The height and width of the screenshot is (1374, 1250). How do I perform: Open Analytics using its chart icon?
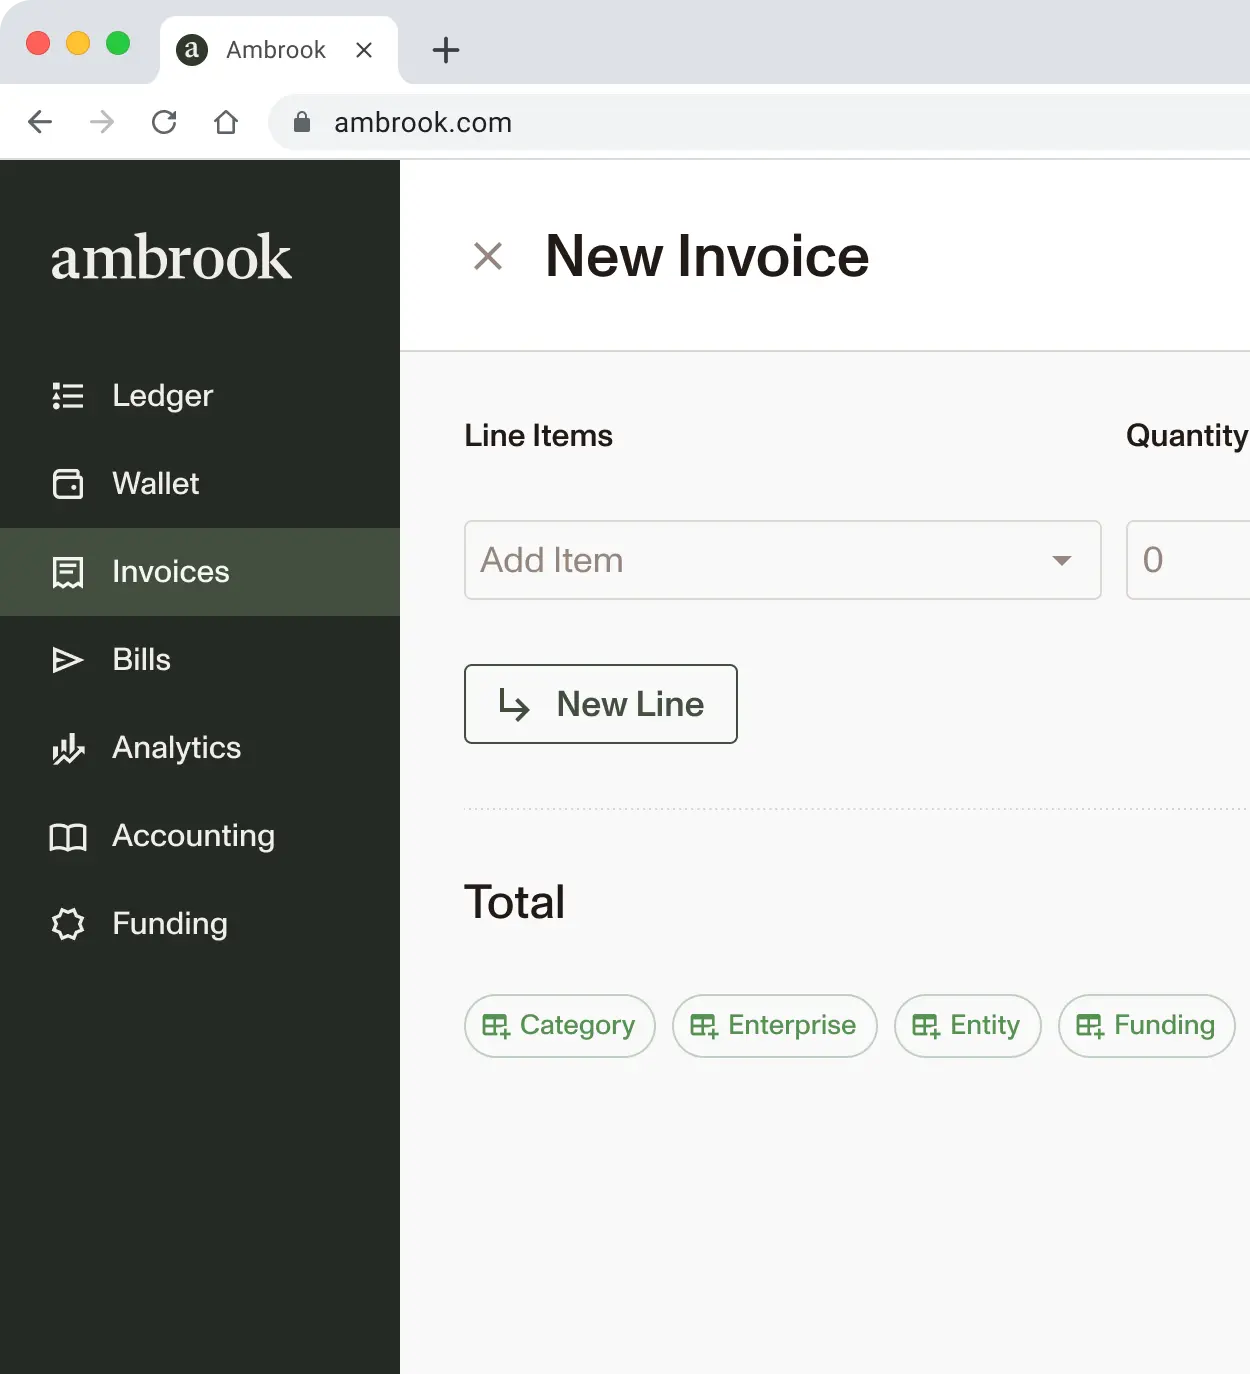pyautogui.click(x=67, y=747)
